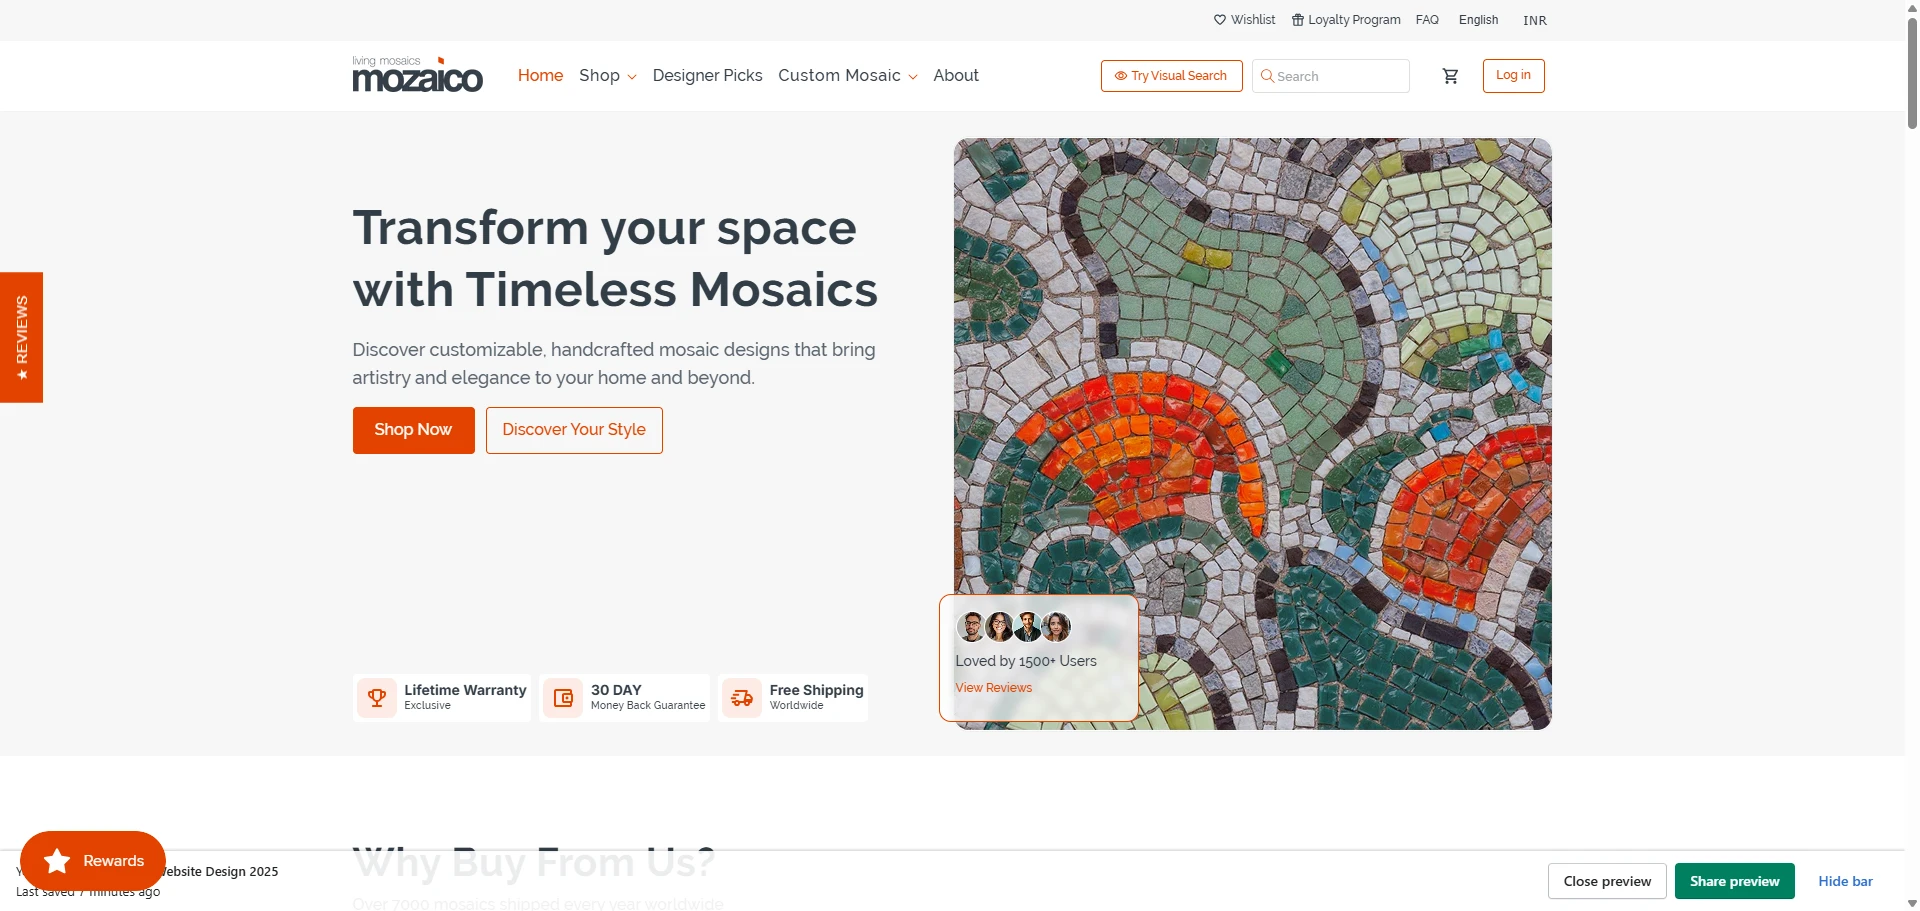This screenshot has height=911, width=1920.
Task: Open the English language selector
Action: coord(1478,20)
